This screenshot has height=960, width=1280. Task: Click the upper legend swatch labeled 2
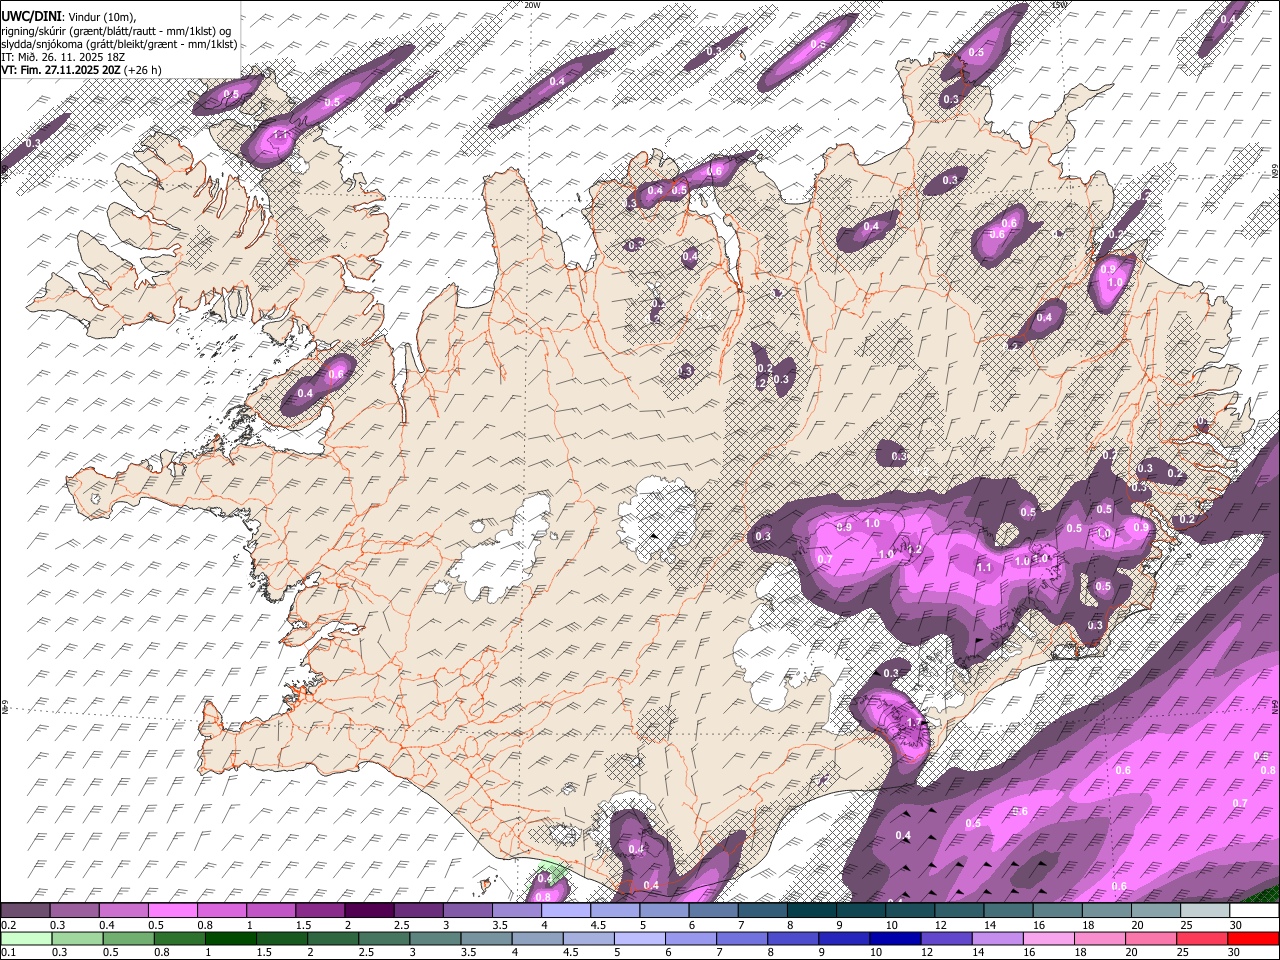pos(368,911)
